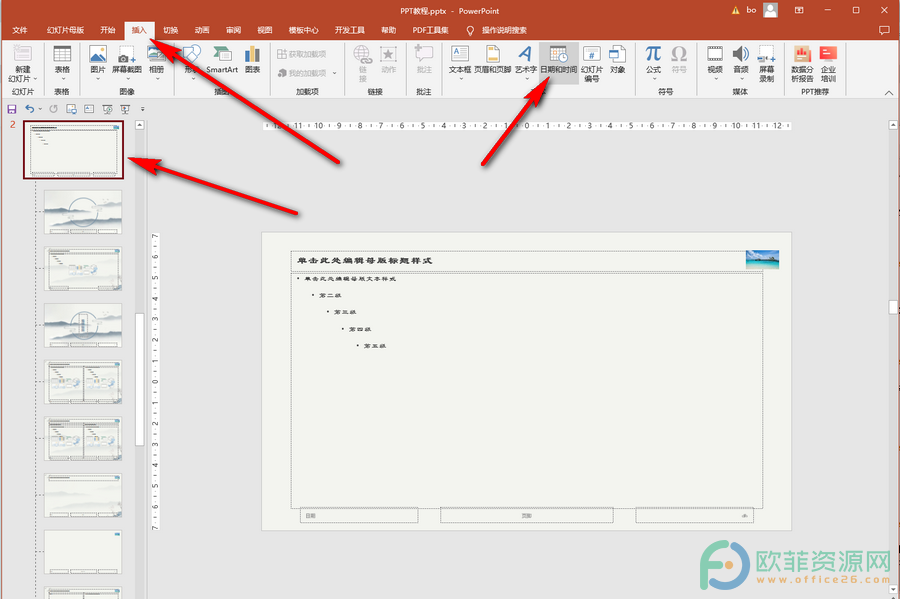
Task: Select the slide master thumbnail numbered 2
Action: pyautogui.click(x=73, y=150)
